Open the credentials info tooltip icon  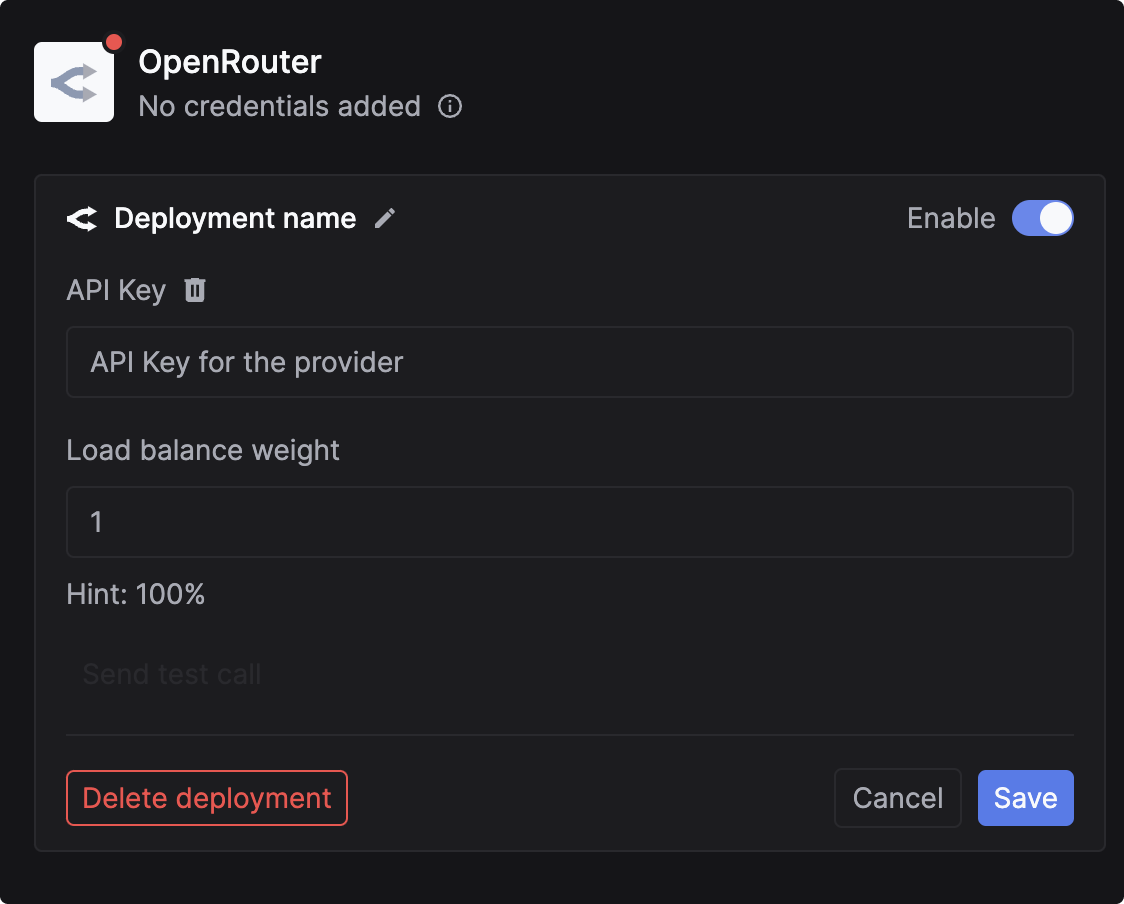point(450,106)
